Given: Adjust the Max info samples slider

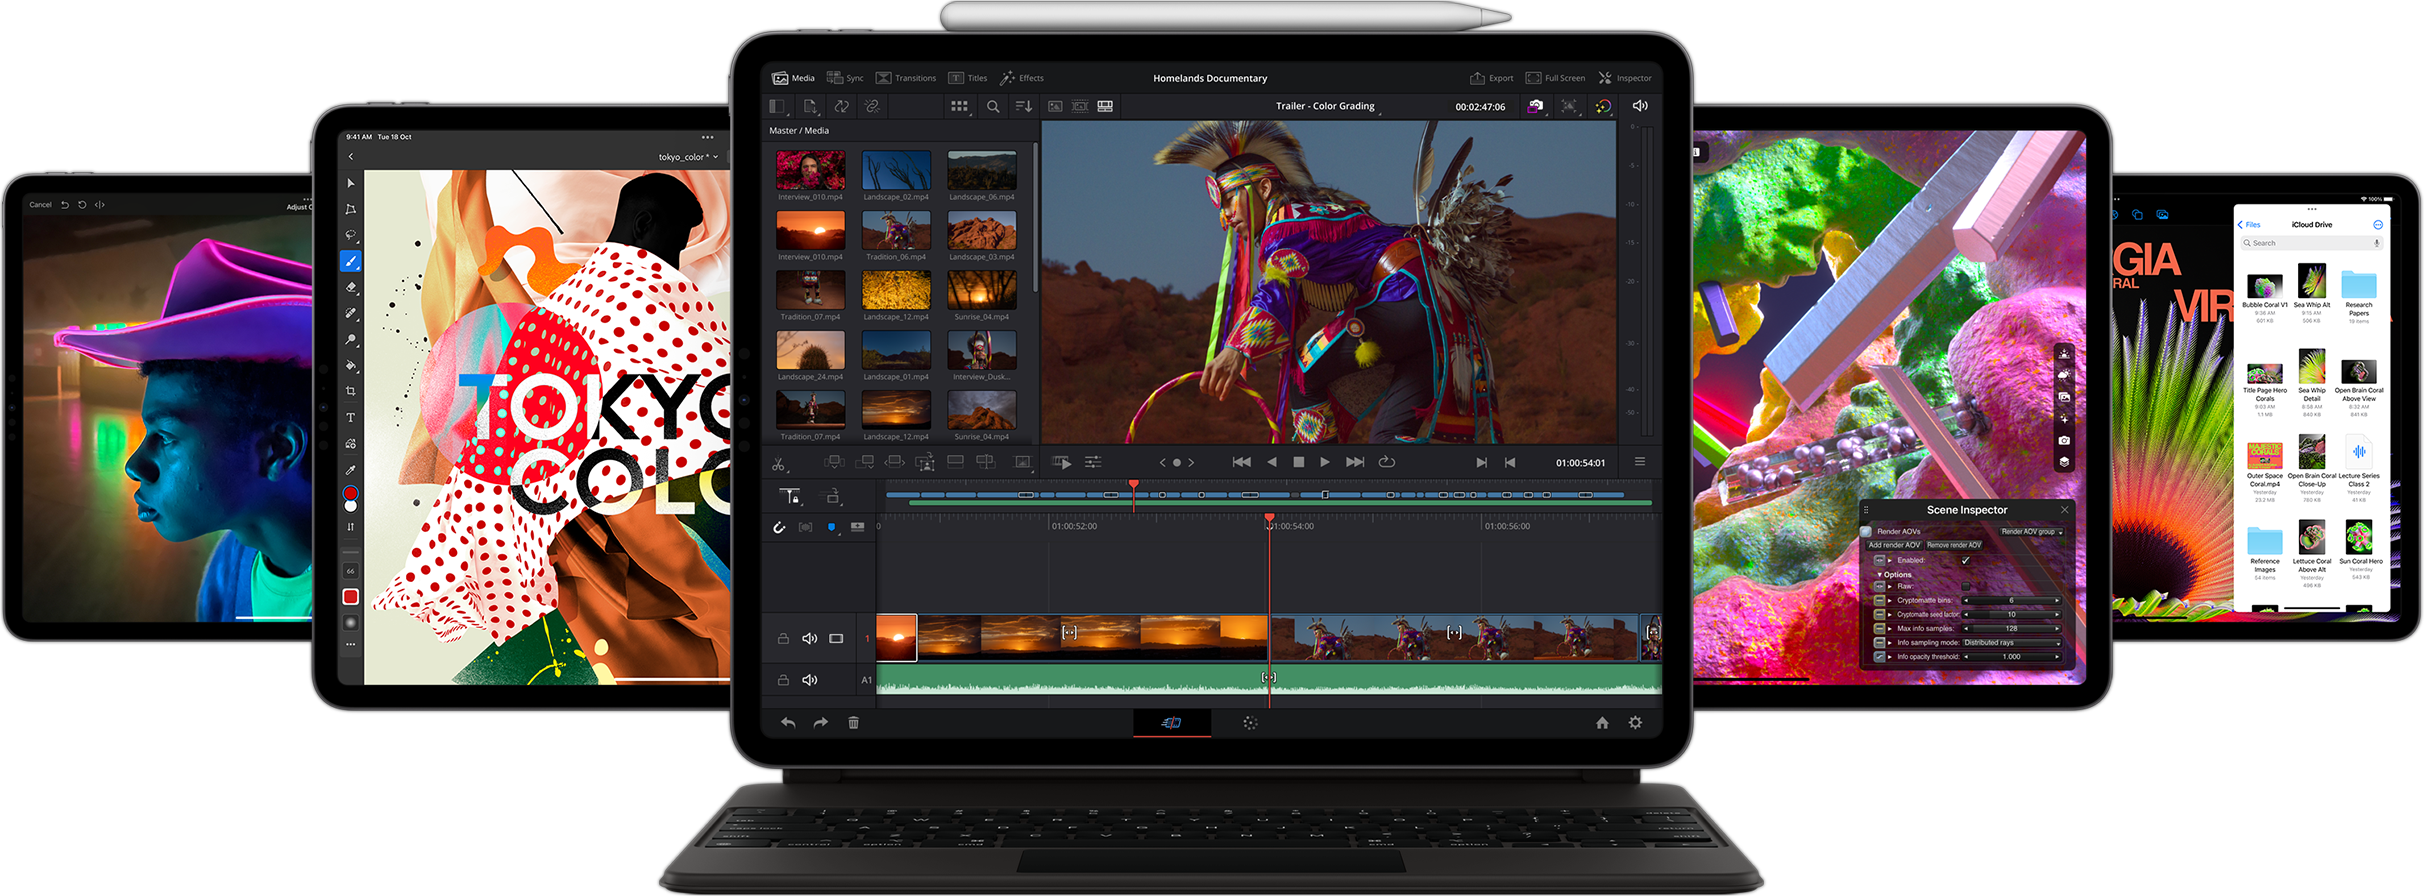Looking at the screenshot, I should click(2011, 629).
